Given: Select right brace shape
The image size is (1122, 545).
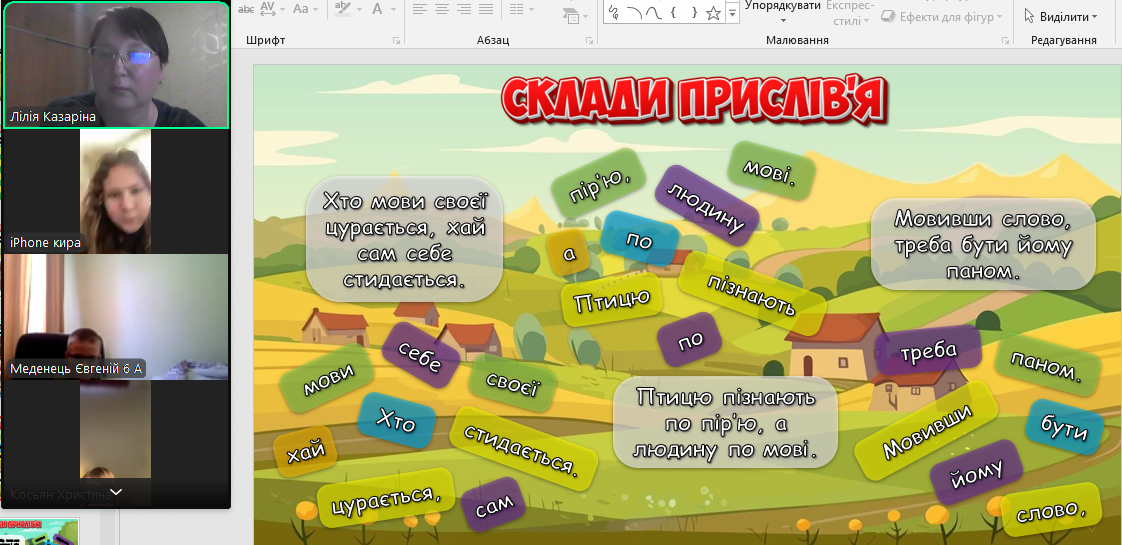Looking at the screenshot, I should [693, 12].
